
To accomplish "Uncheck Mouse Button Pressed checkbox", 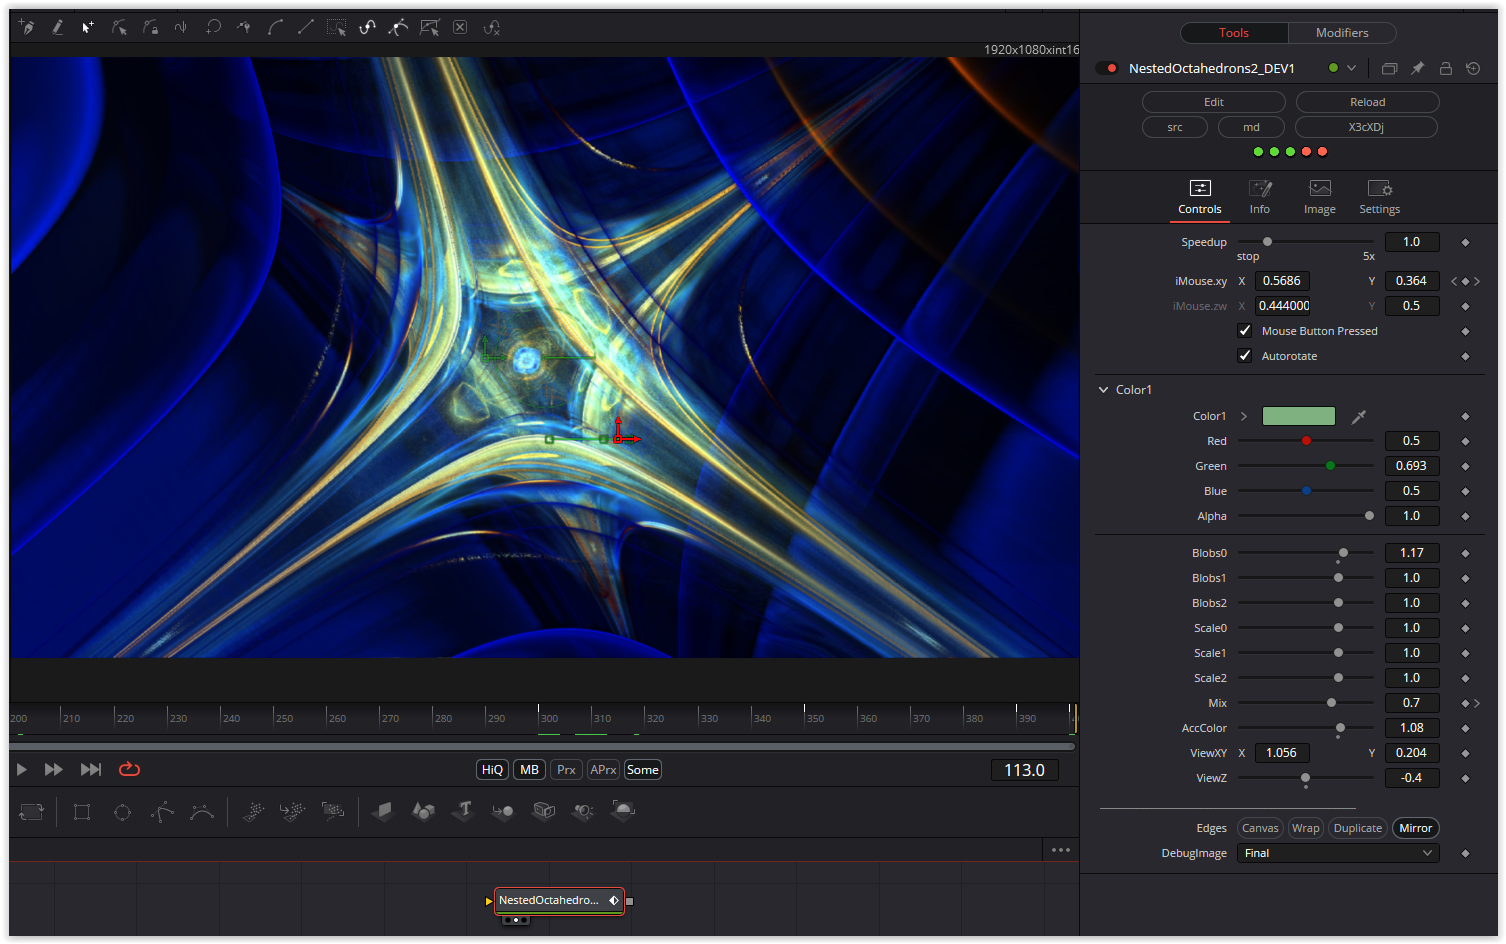I will point(1245,330).
